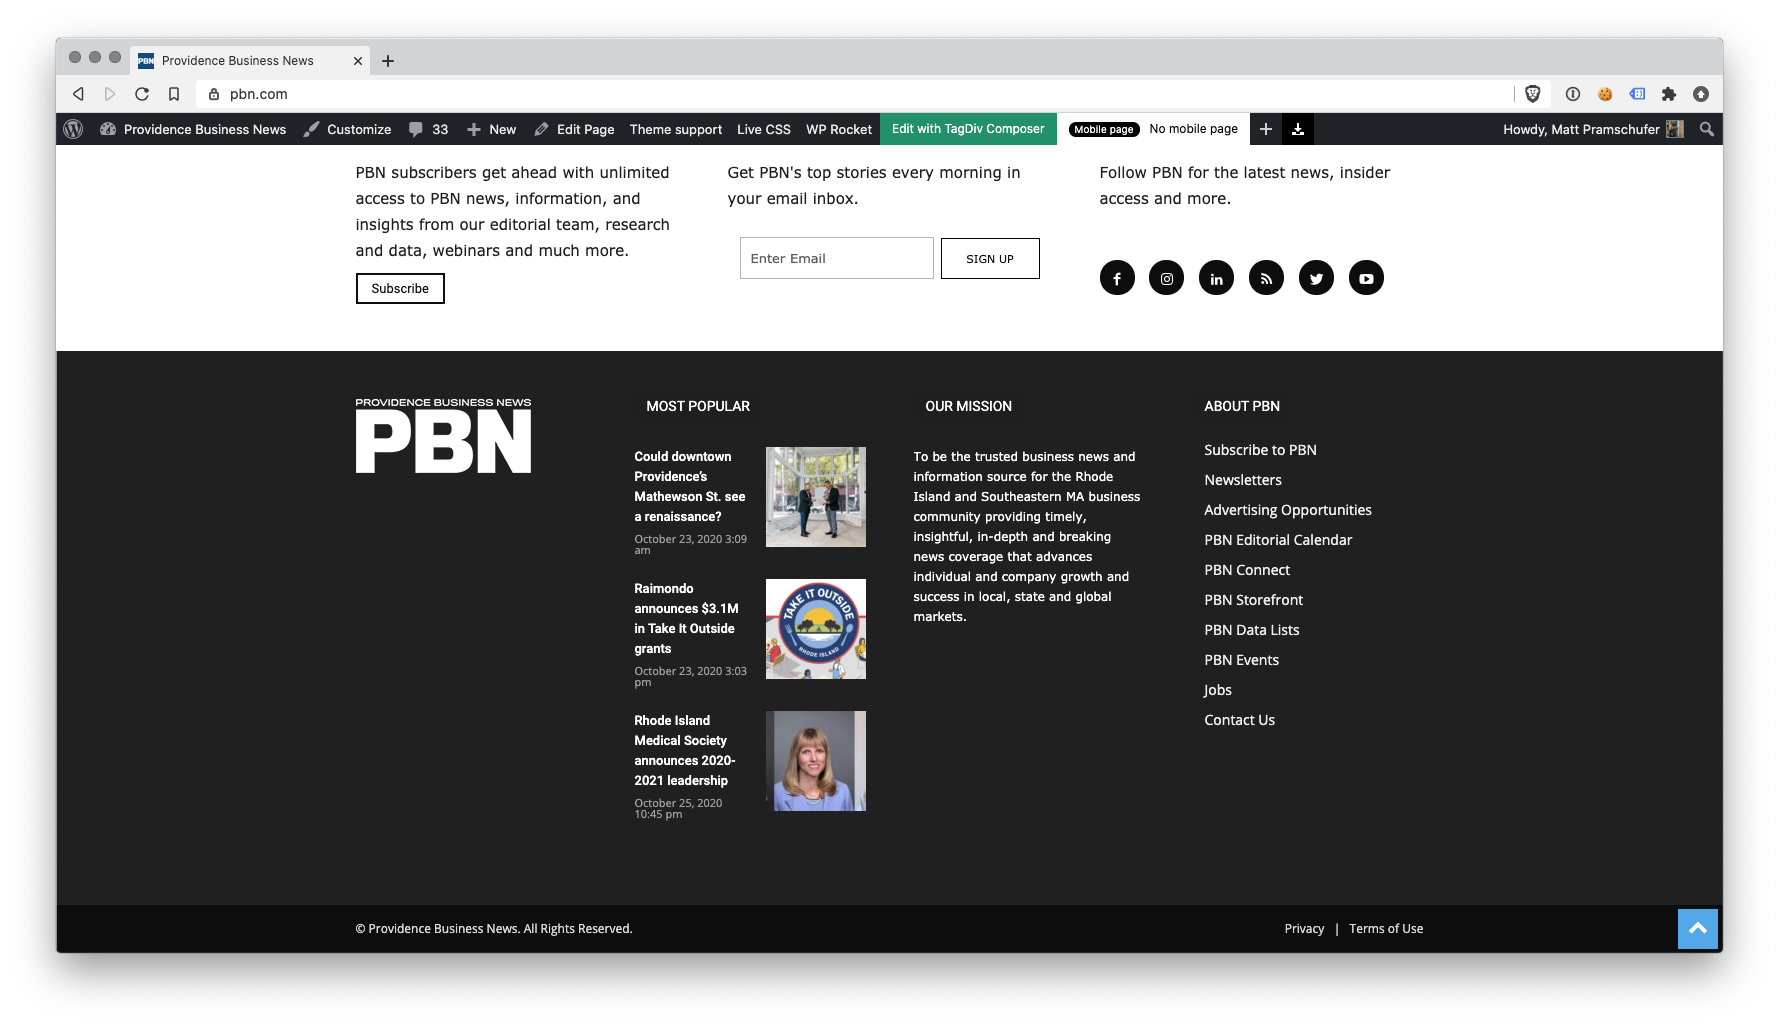Open Medical Society leadership portrait thumbnail
This screenshot has height=1027, width=1779.
(816, 761)
